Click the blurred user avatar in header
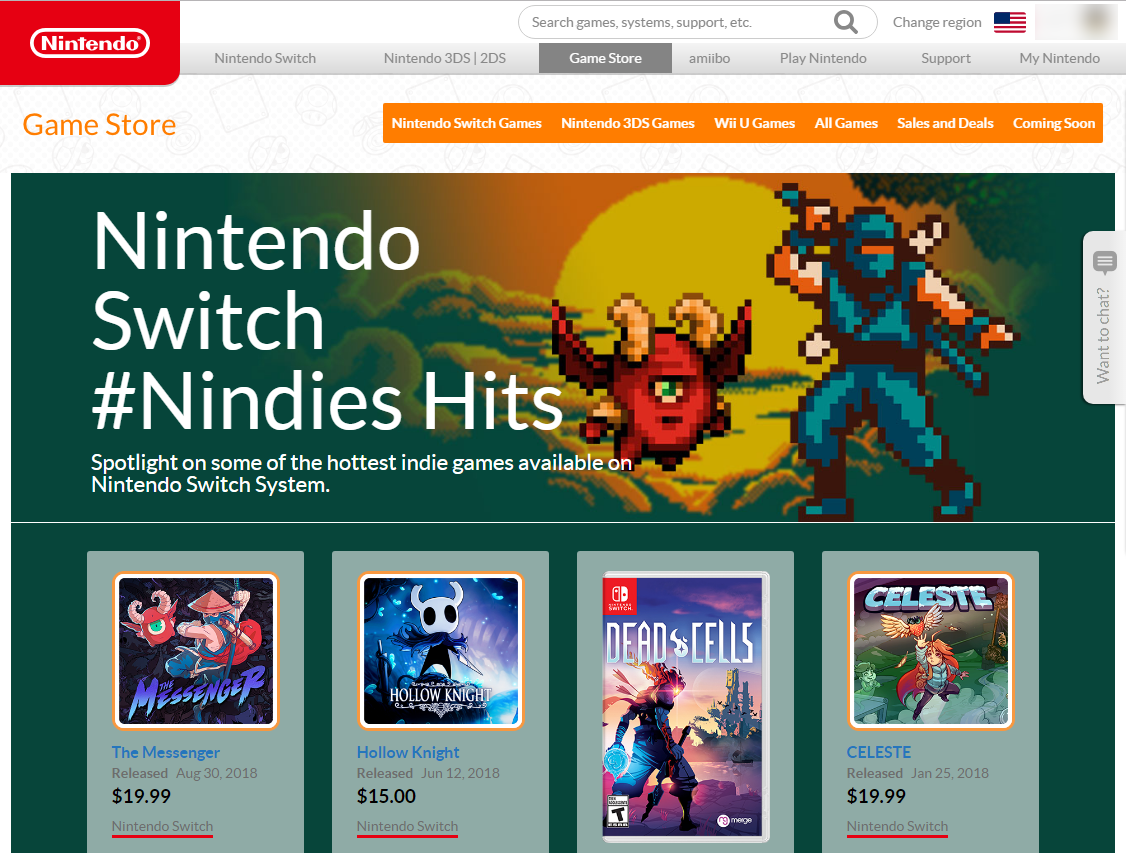1126x853 pixels. 1079,22
